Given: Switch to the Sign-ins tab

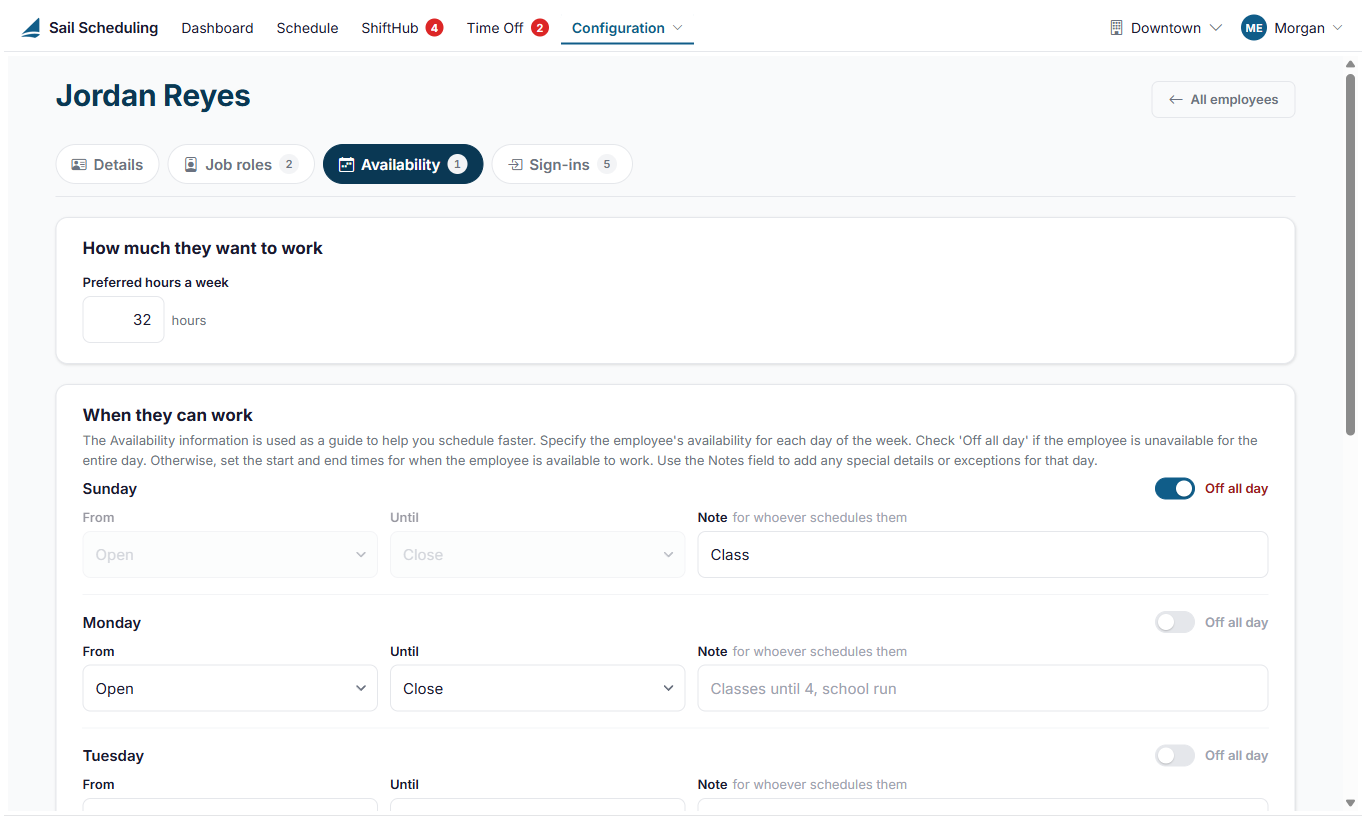Looking at the screenshot, I should pos(562,165).
